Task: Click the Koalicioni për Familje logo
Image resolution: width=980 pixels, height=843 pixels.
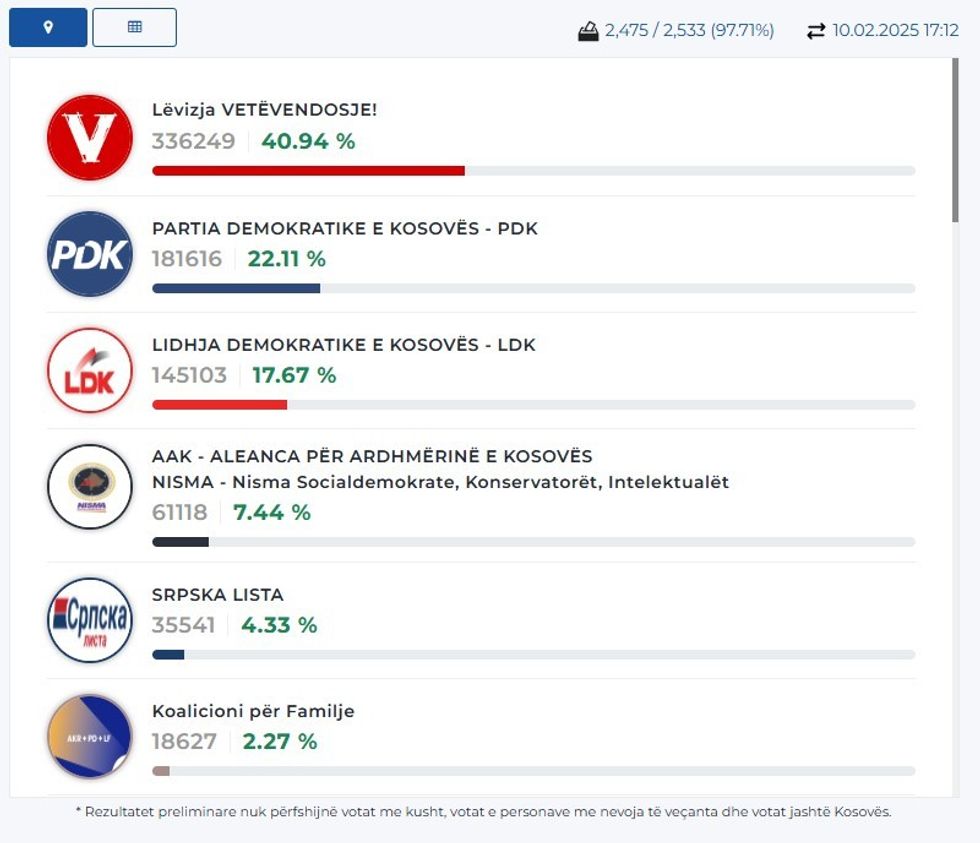Action: pos(90,737)
